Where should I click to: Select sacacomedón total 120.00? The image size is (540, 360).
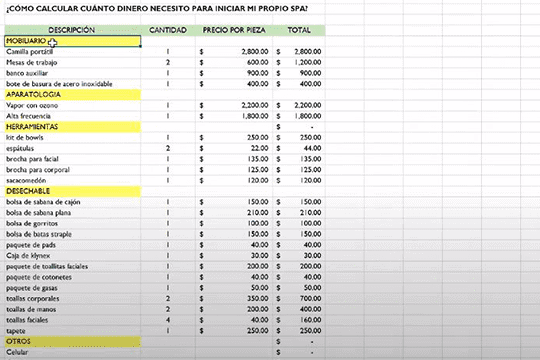tap(299, 181)
